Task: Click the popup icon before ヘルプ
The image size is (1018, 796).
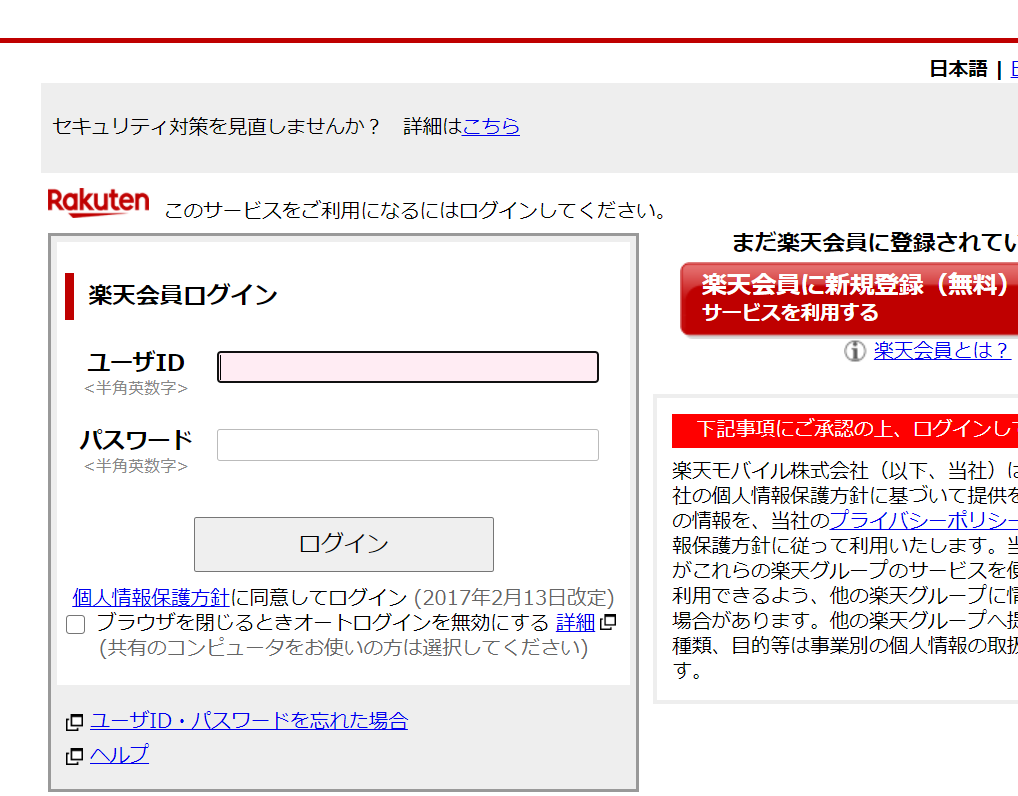Action: coord(75,756)
